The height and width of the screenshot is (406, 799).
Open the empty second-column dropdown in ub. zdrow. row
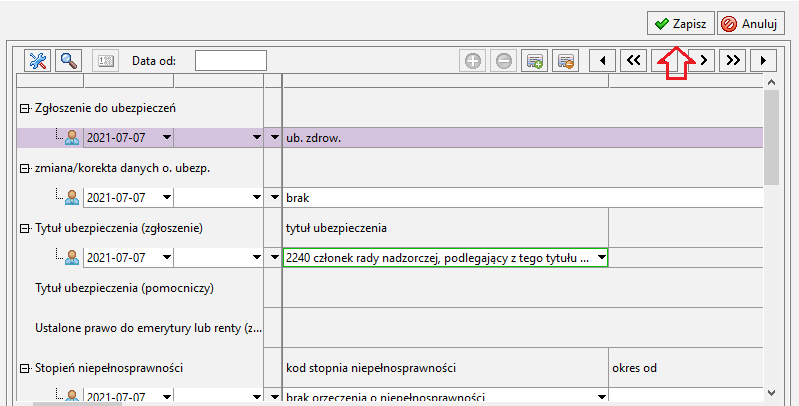[257, 138]
